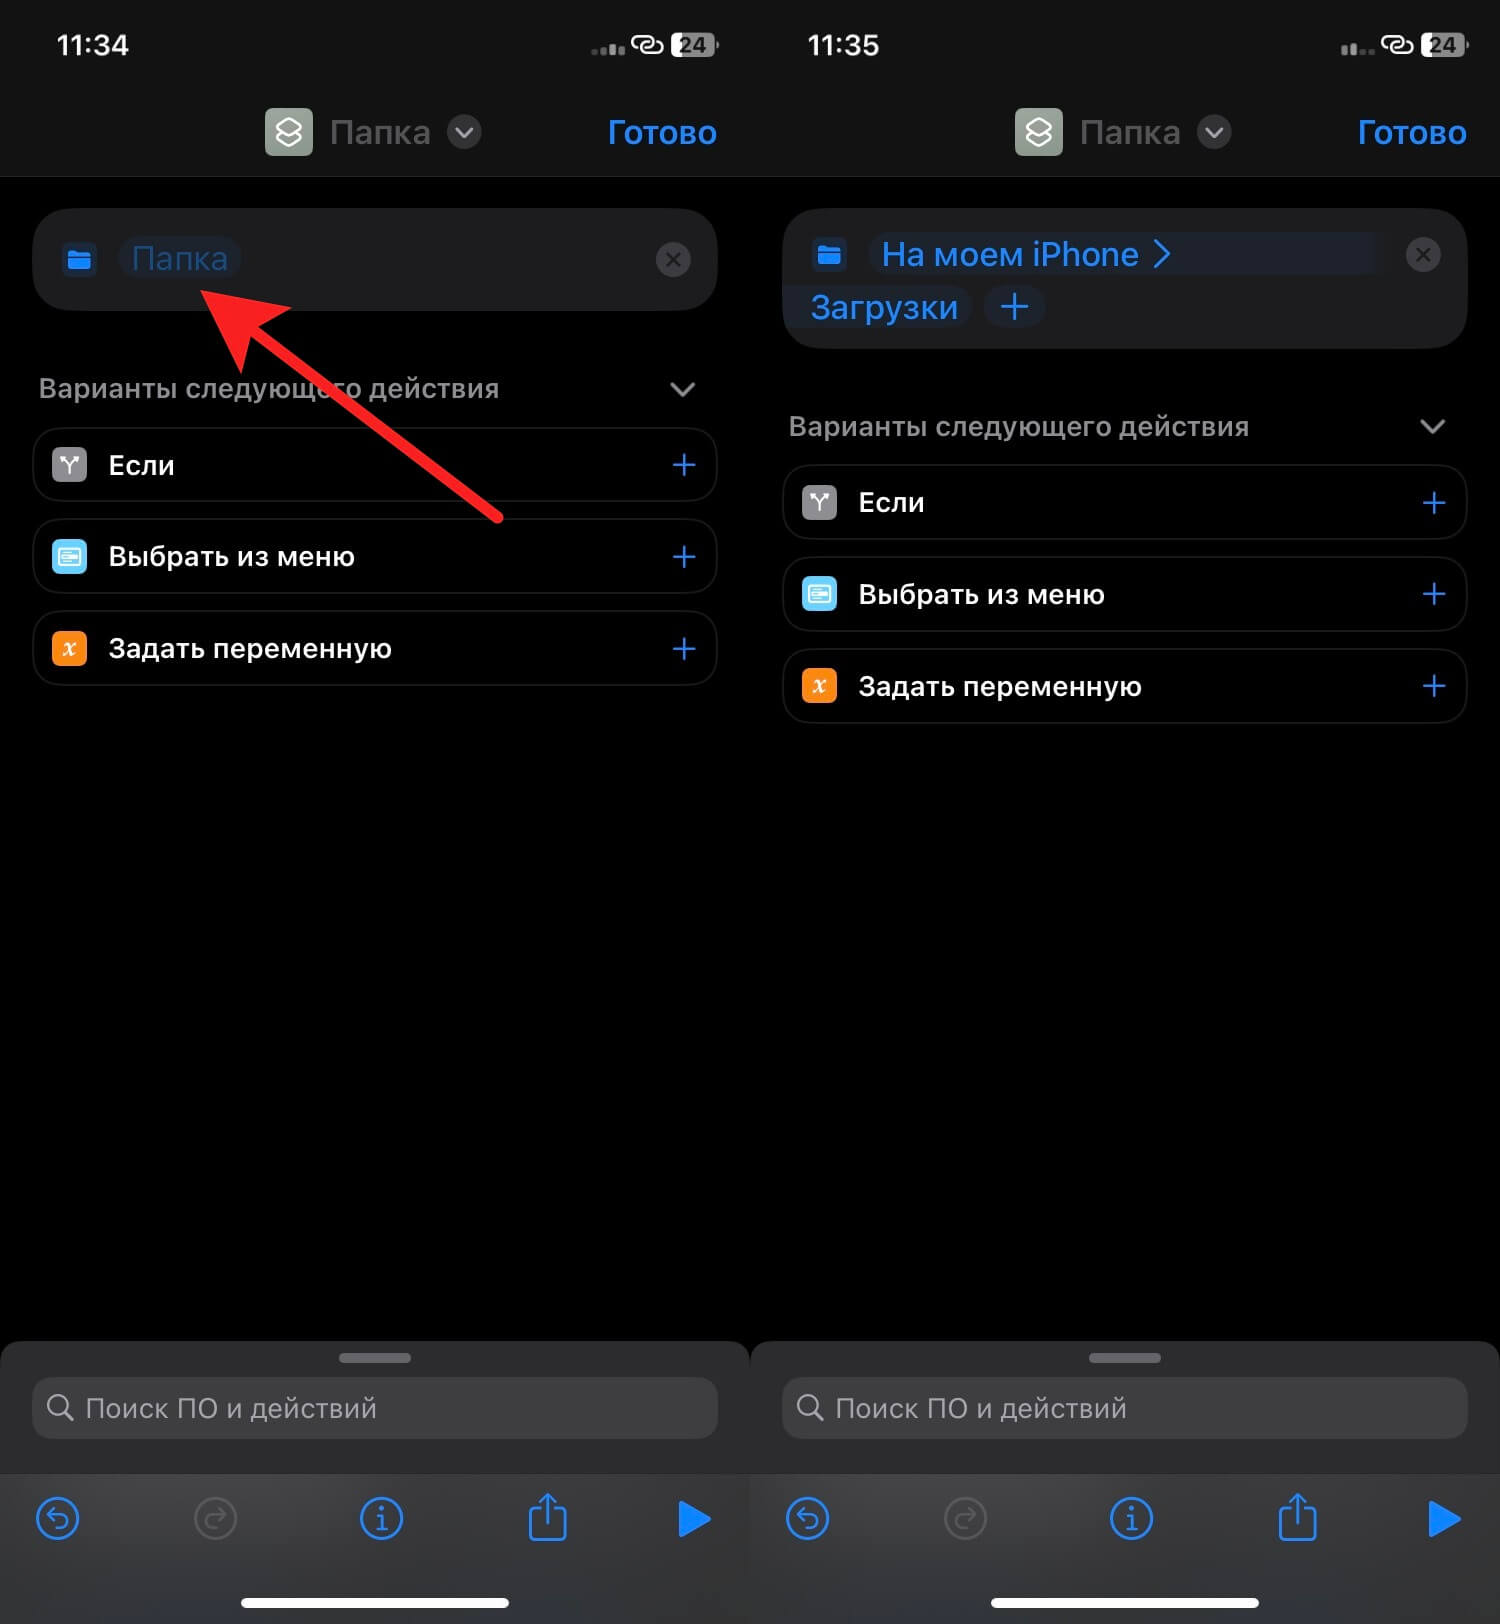The width and height of the screenshot is (1500, 1624).
Task: Tap the sheet grabber handle in the 11:34 screen
Action: pyautogui.click(x=375, y=1358)
